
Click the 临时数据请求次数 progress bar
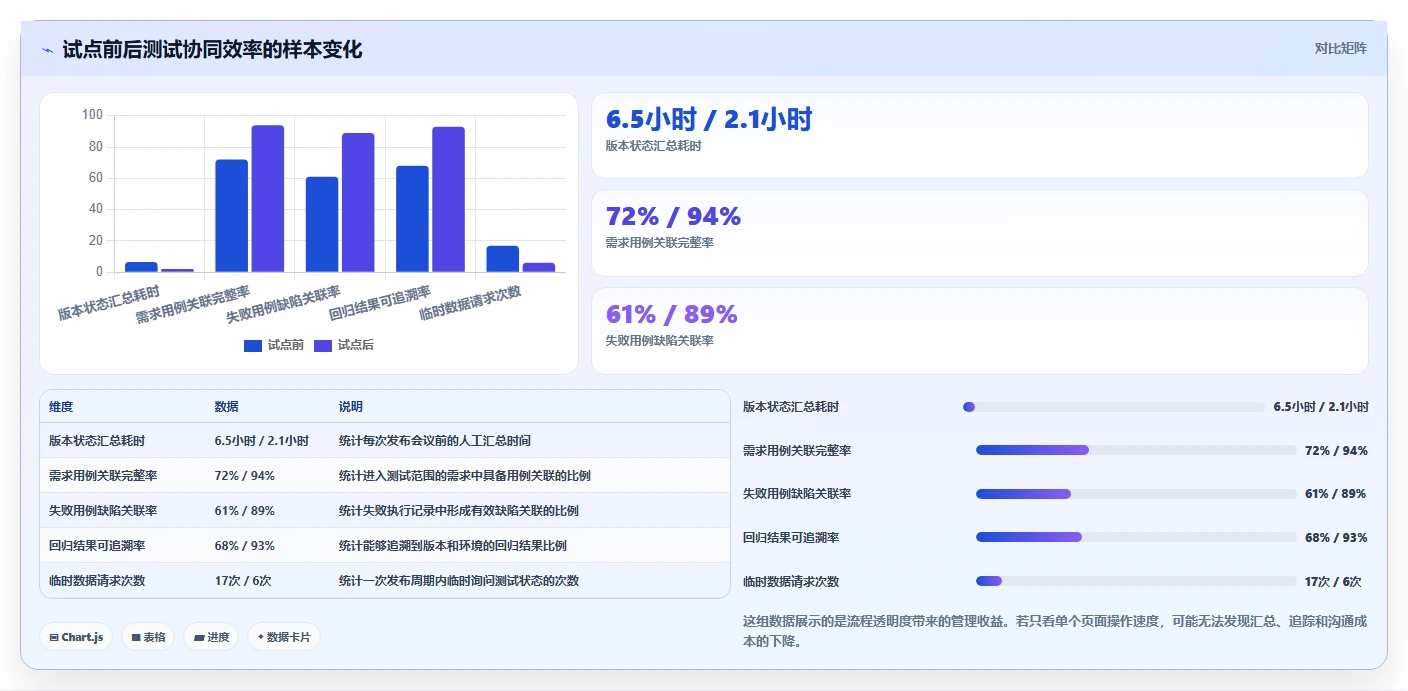pos(1136,581)
